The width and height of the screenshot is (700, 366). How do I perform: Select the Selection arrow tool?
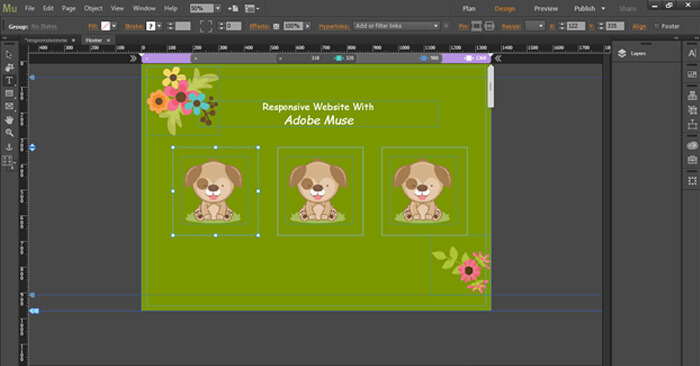9,54
